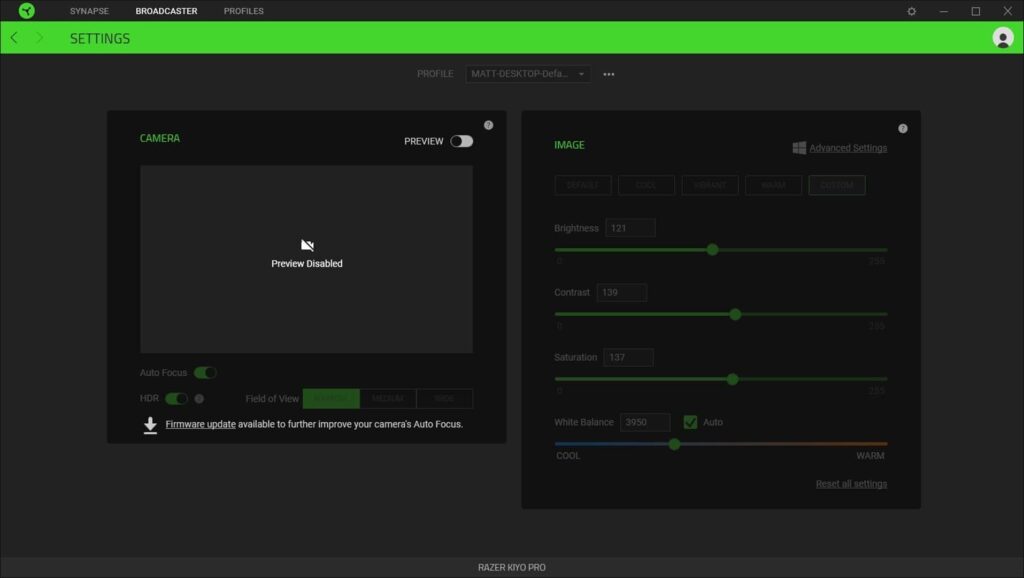Viewport: 1024px width, 578px height.
Task: Click the White Balance slider handle
Action: click(x=675, y=444)
